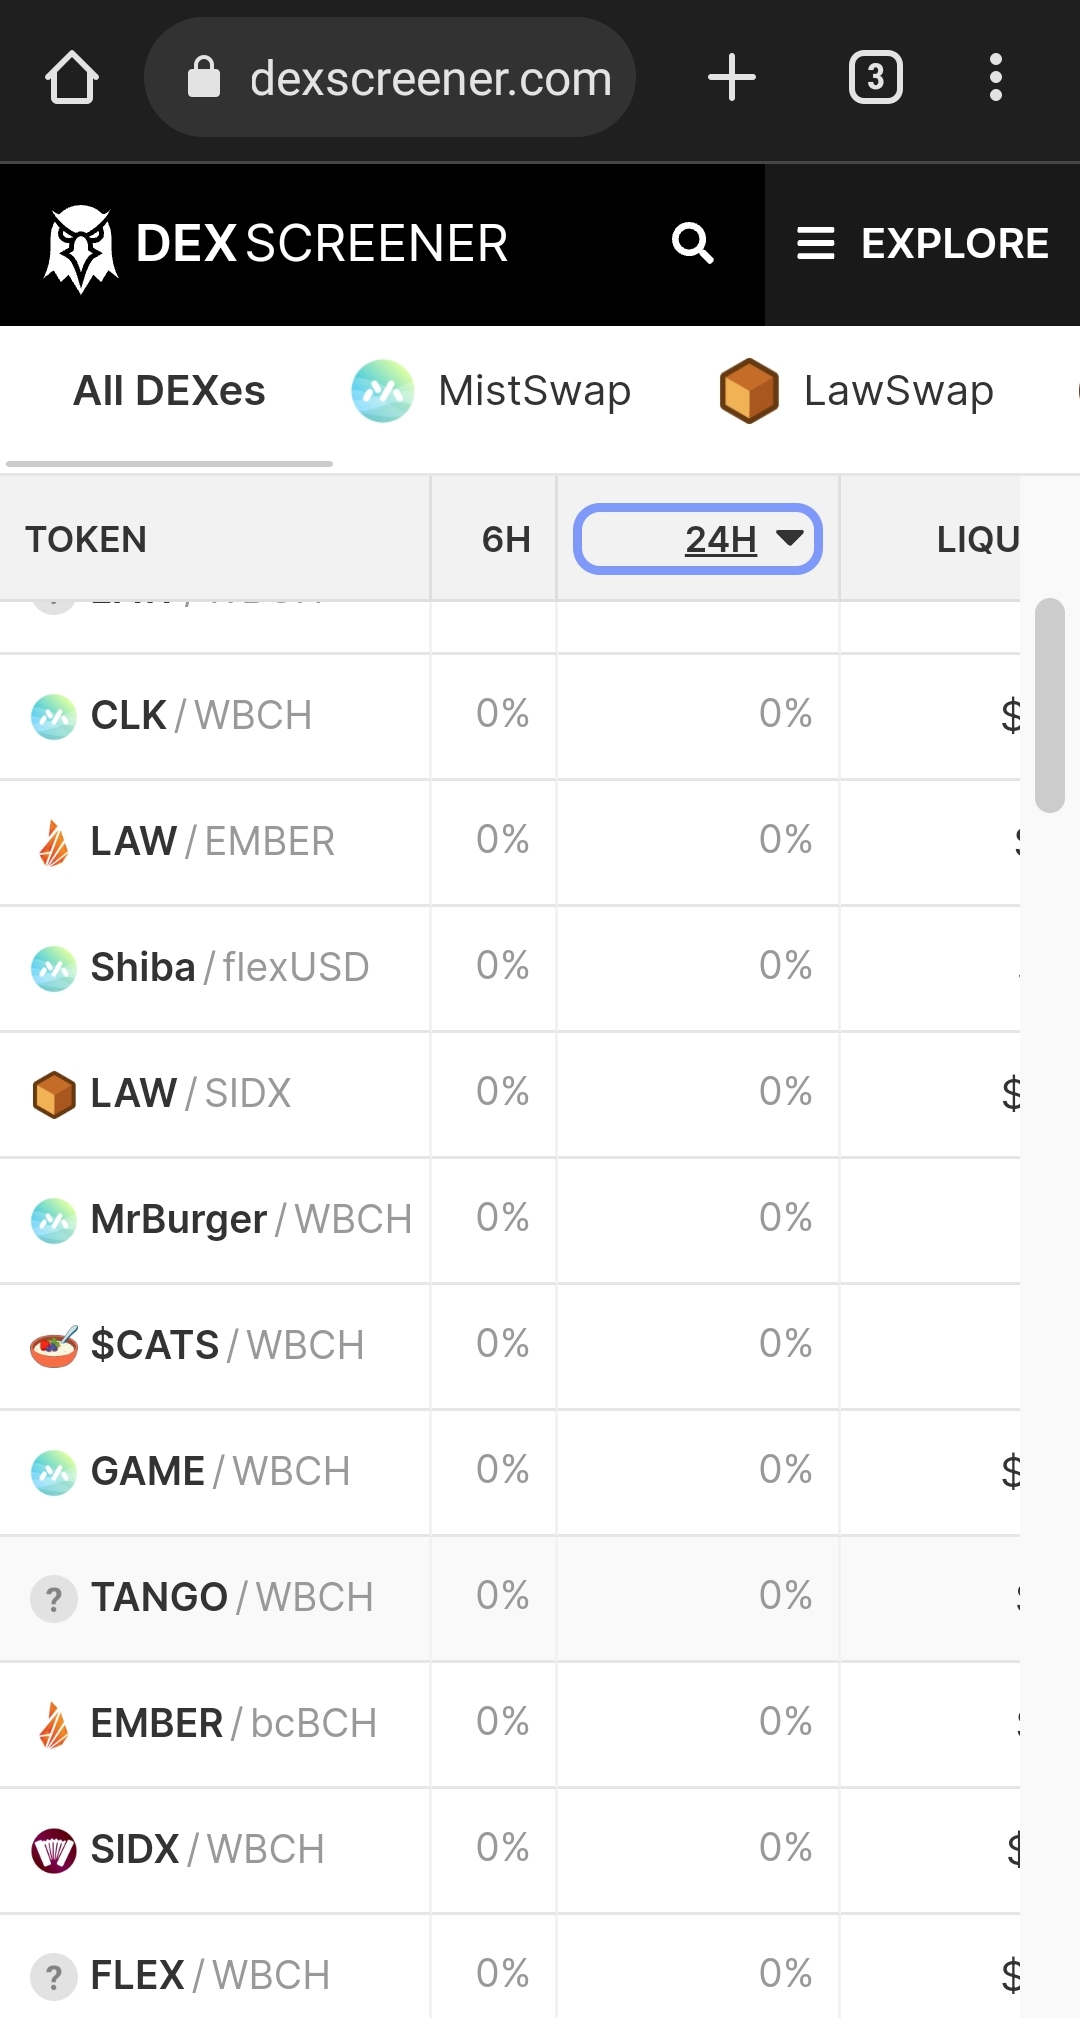This screenshot has width=1080, height=2018.
Task: Open the TANGO / WBCH pair row
Action: click(510, 1598)
